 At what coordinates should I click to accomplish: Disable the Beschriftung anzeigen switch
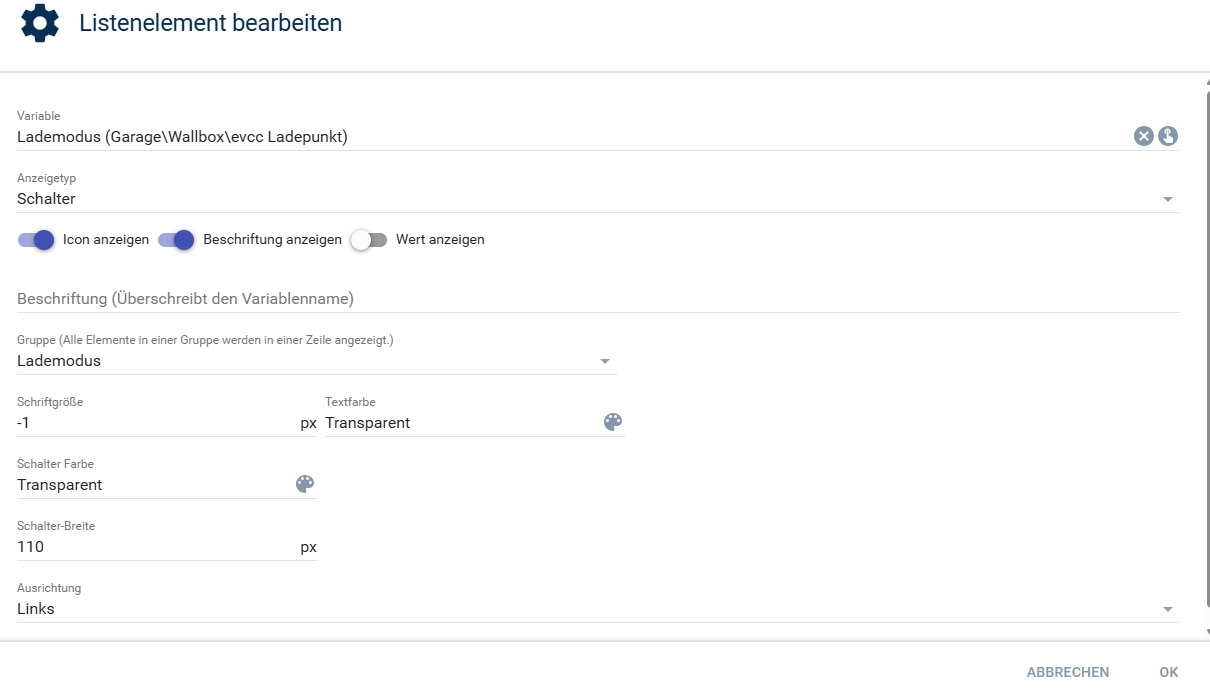pyautogui.click(x=176, y=240)
